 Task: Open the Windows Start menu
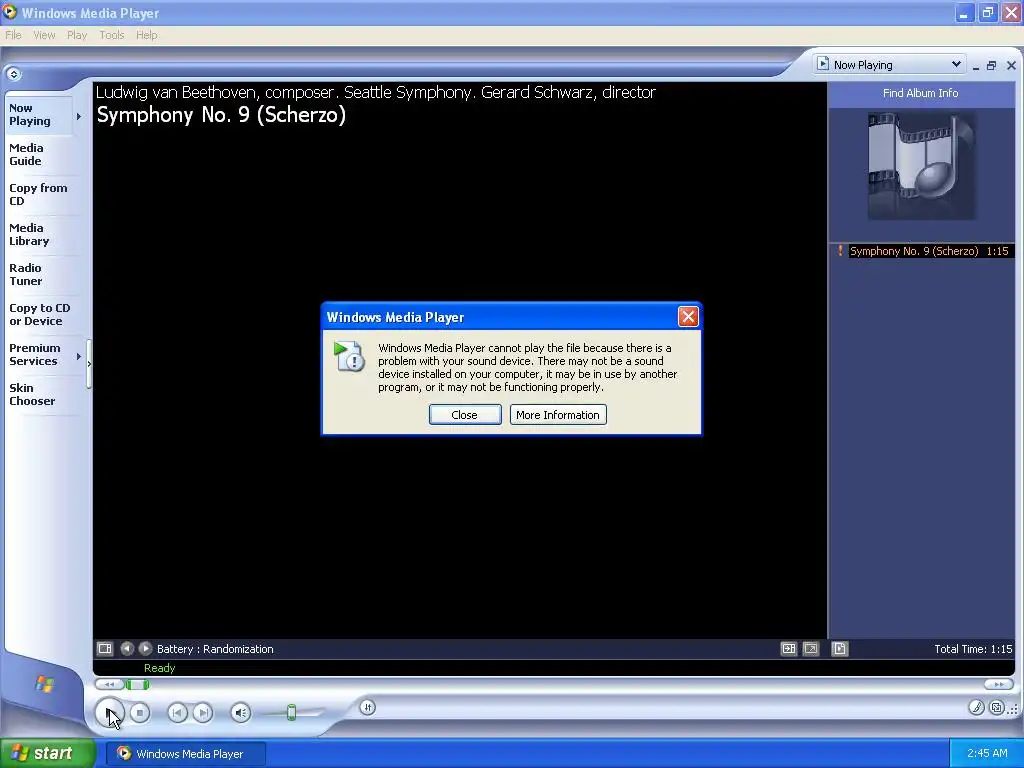click(48, 753)
